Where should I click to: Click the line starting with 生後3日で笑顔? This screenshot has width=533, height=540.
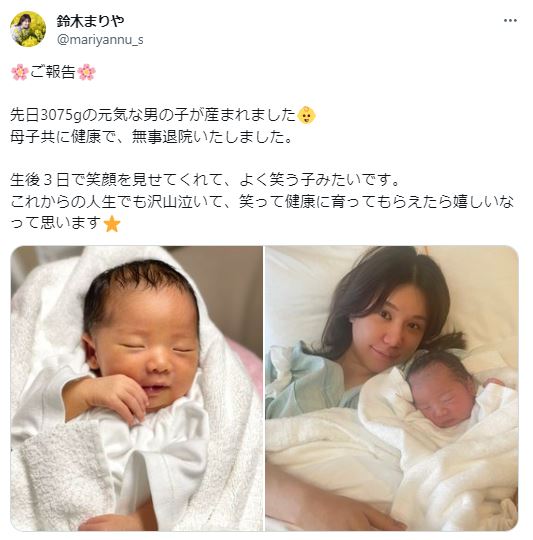(x=205, y=180)
